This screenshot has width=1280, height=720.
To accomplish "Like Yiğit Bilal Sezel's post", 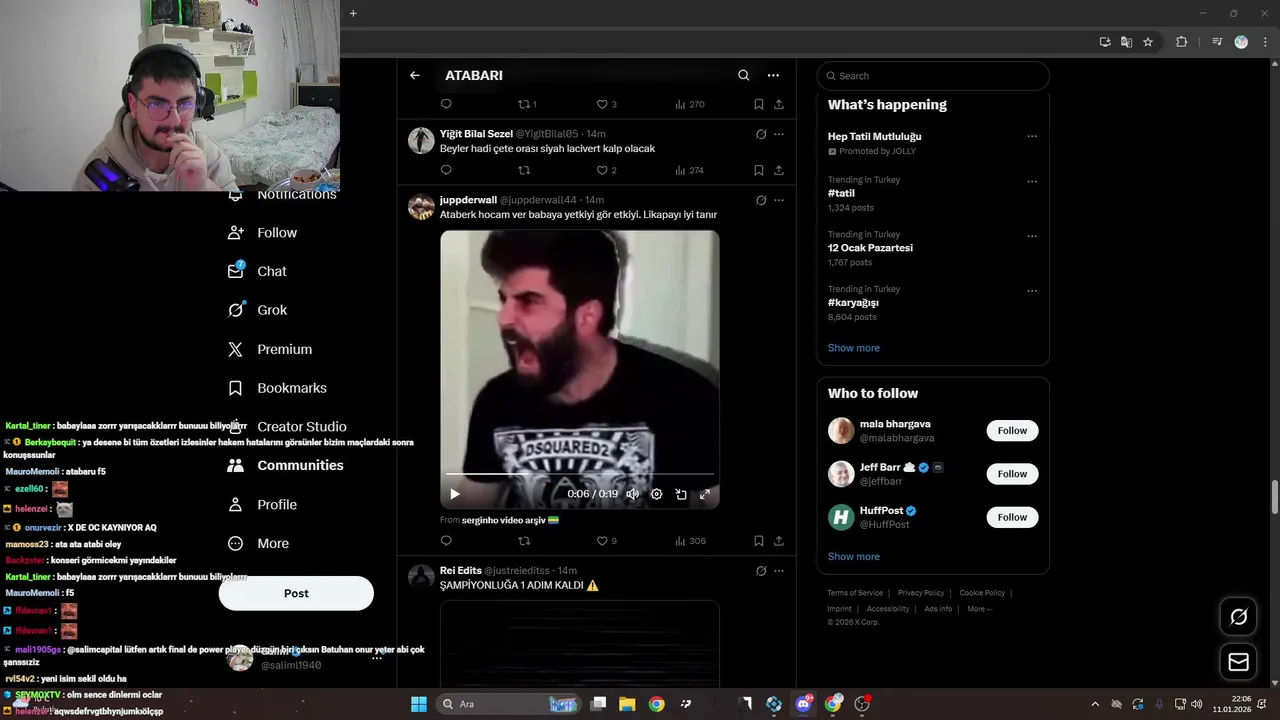I will click(602, 170).
